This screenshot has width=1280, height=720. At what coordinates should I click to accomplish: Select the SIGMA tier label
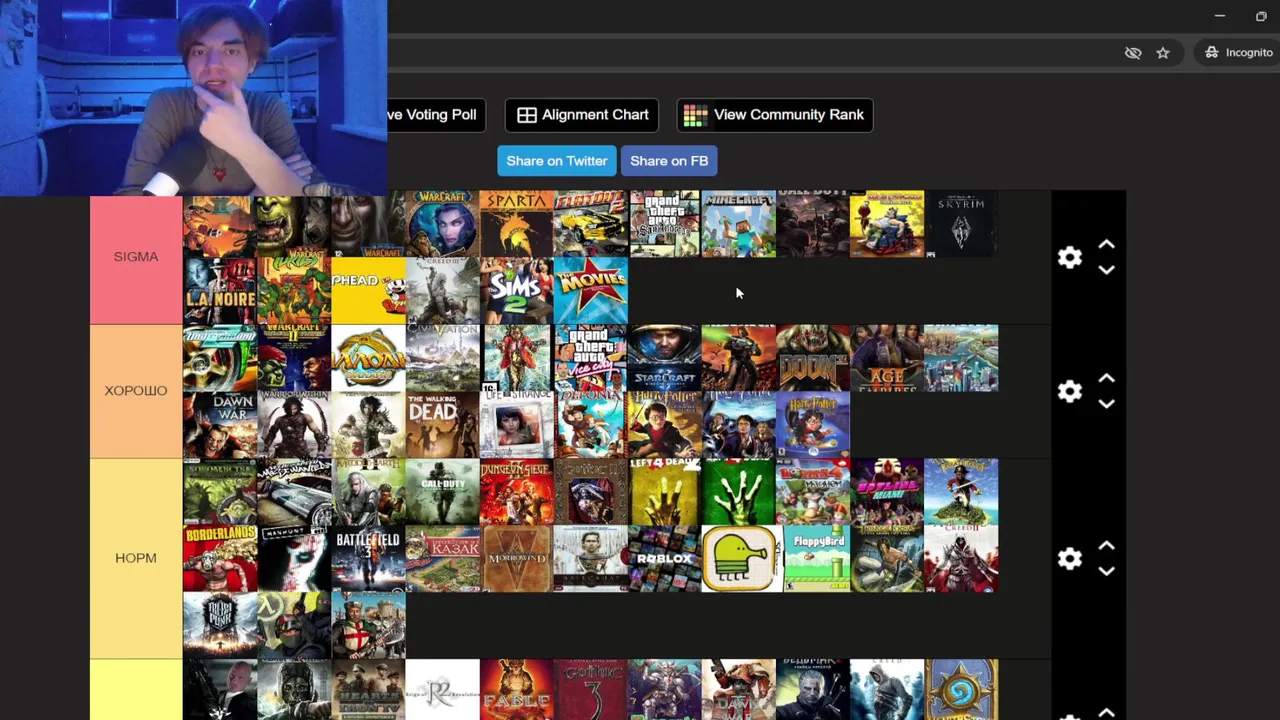(136, 257)
